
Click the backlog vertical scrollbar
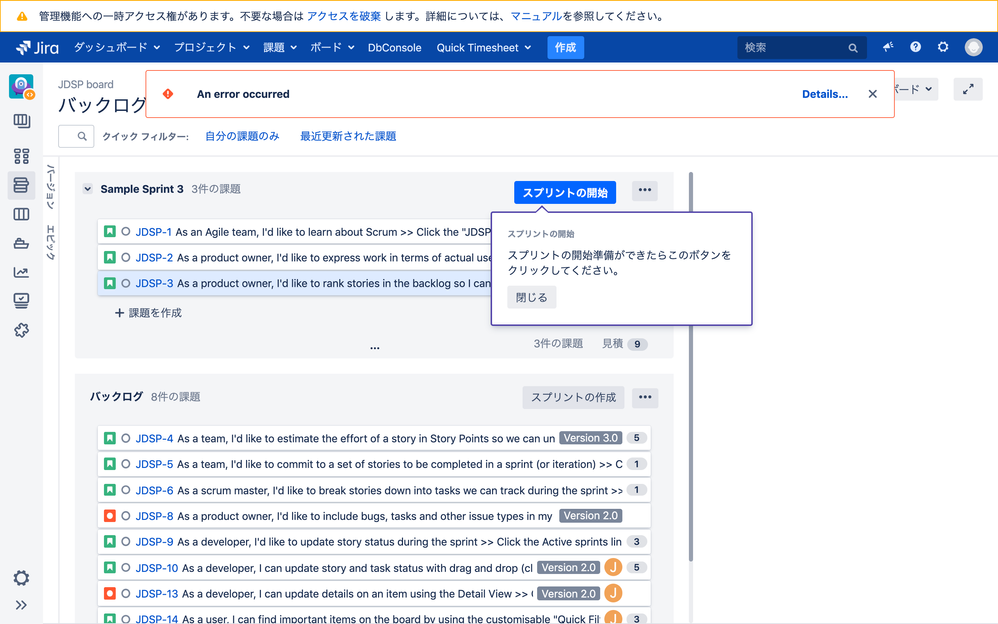(x=691, y=366)
